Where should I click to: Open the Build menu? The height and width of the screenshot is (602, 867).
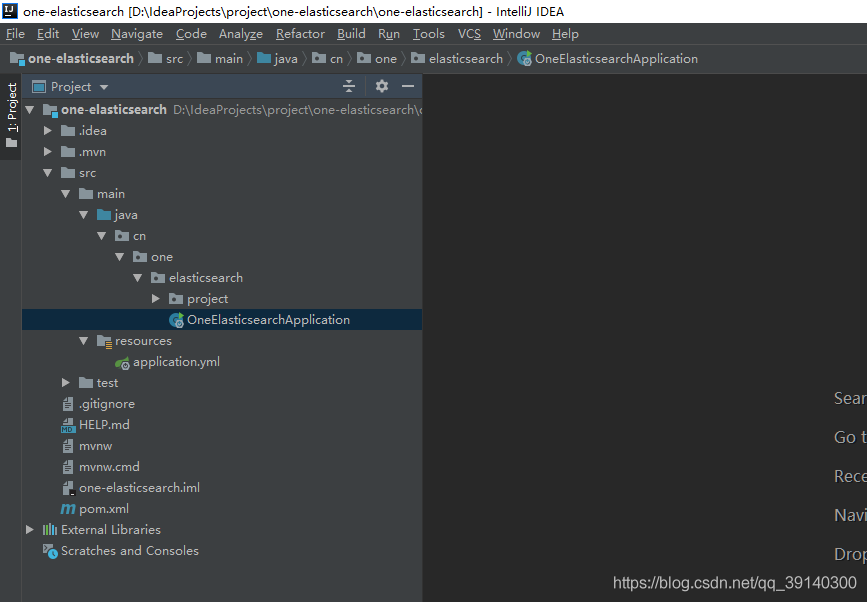[351, 34]
